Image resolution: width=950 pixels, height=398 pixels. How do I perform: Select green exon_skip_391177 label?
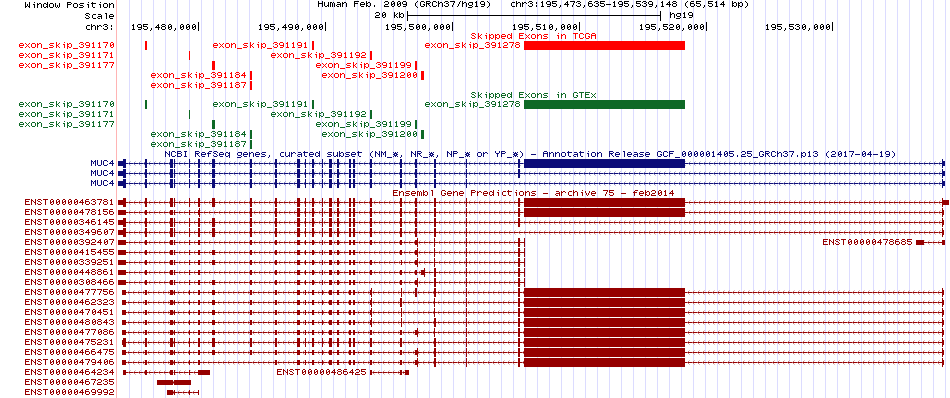(x=67, y=124)
